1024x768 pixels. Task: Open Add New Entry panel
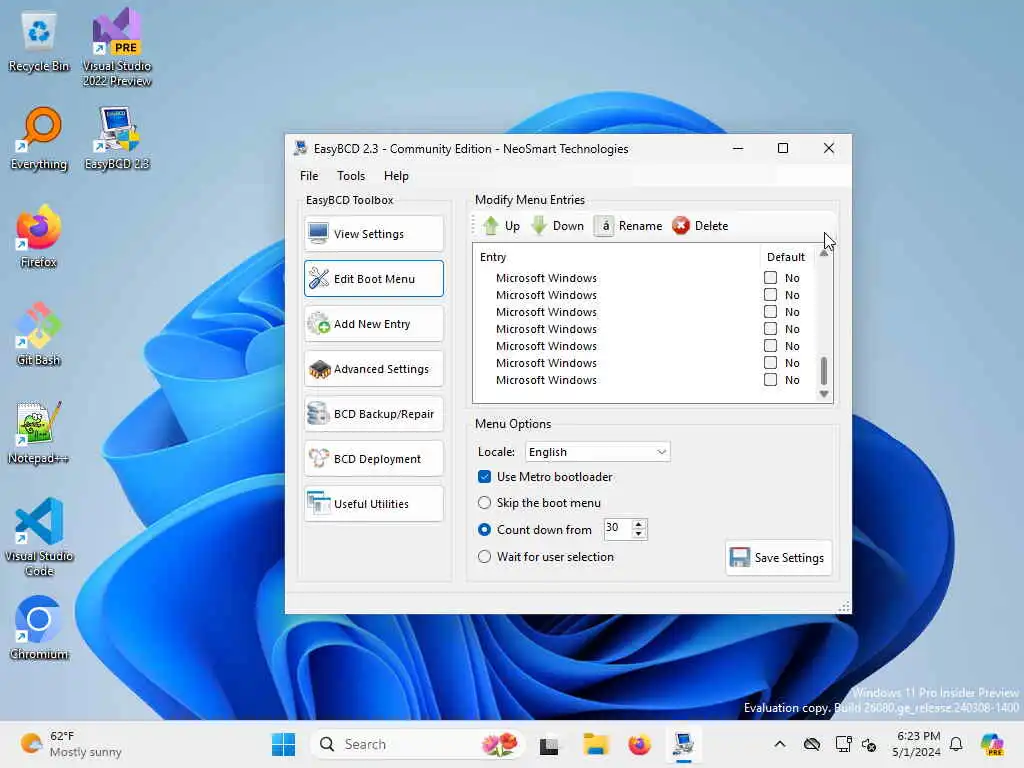[x=374, y=324]
